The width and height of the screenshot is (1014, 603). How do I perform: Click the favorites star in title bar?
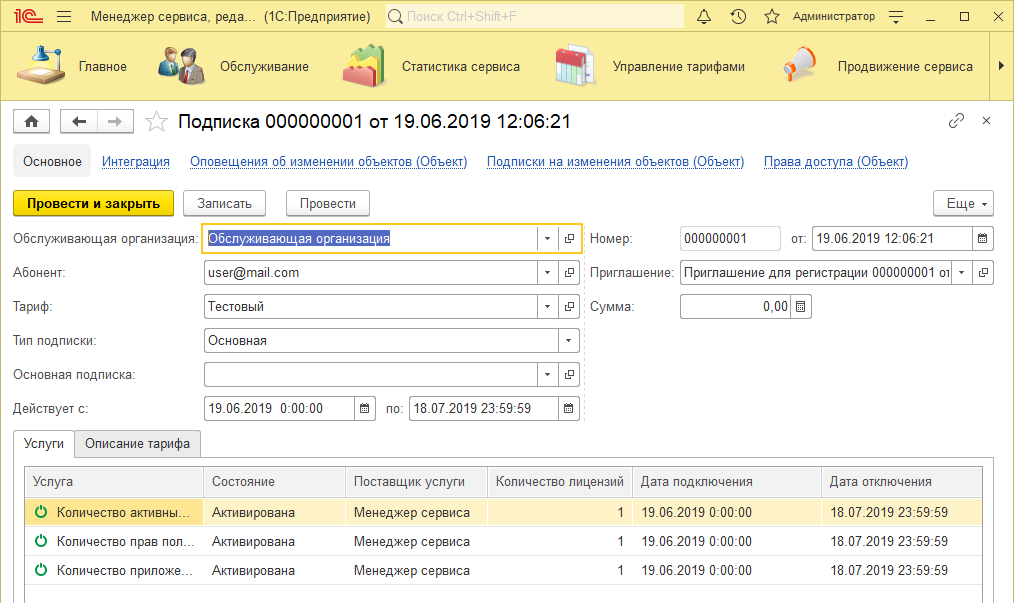point(771,17)
